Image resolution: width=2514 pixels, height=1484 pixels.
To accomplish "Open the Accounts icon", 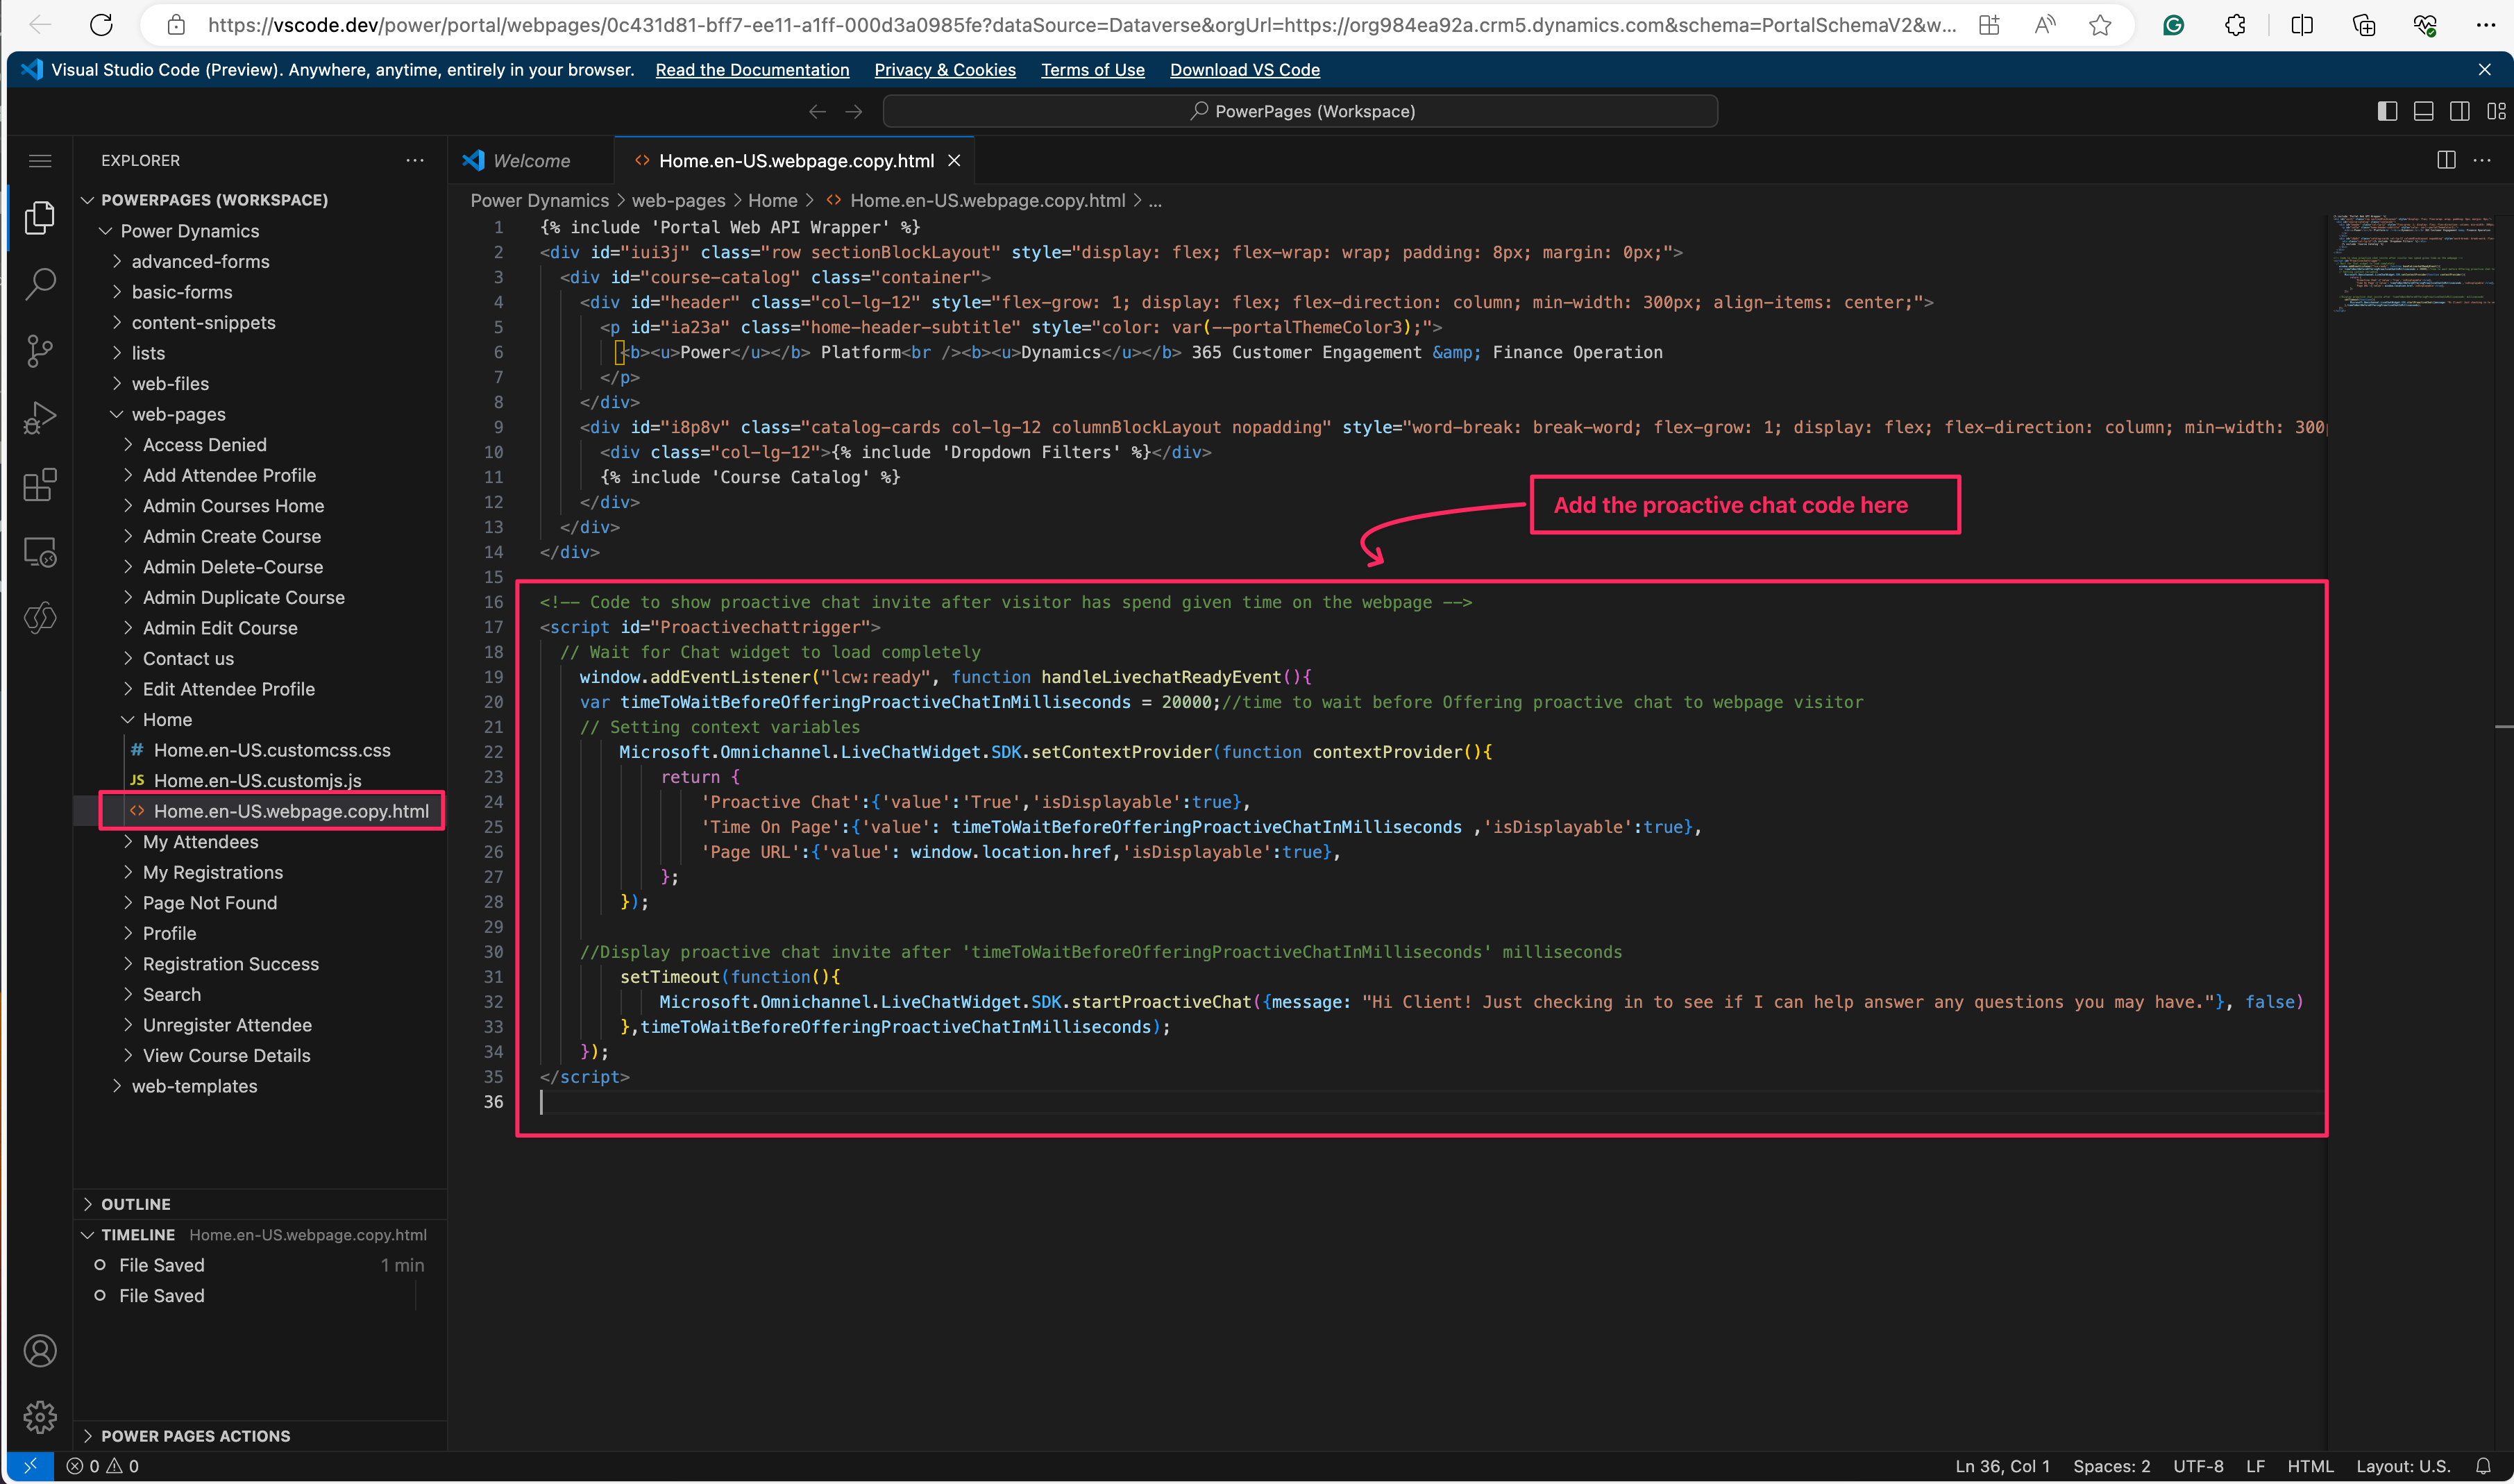I will (40, 1351).
